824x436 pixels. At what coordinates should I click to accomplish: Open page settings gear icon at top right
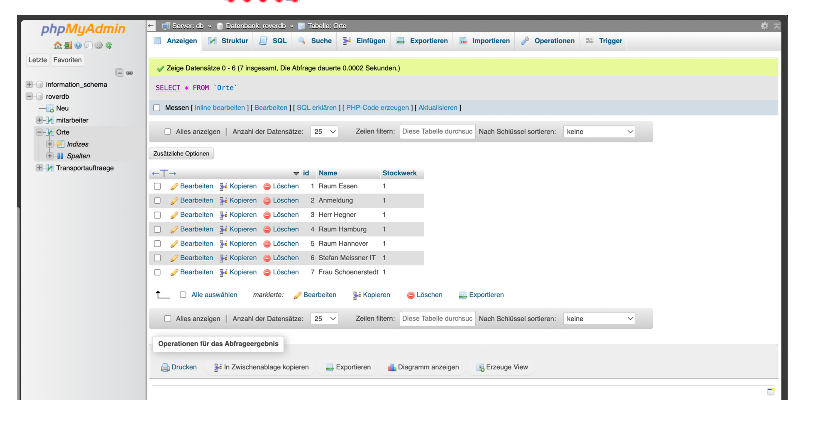(x=765, y=25)
